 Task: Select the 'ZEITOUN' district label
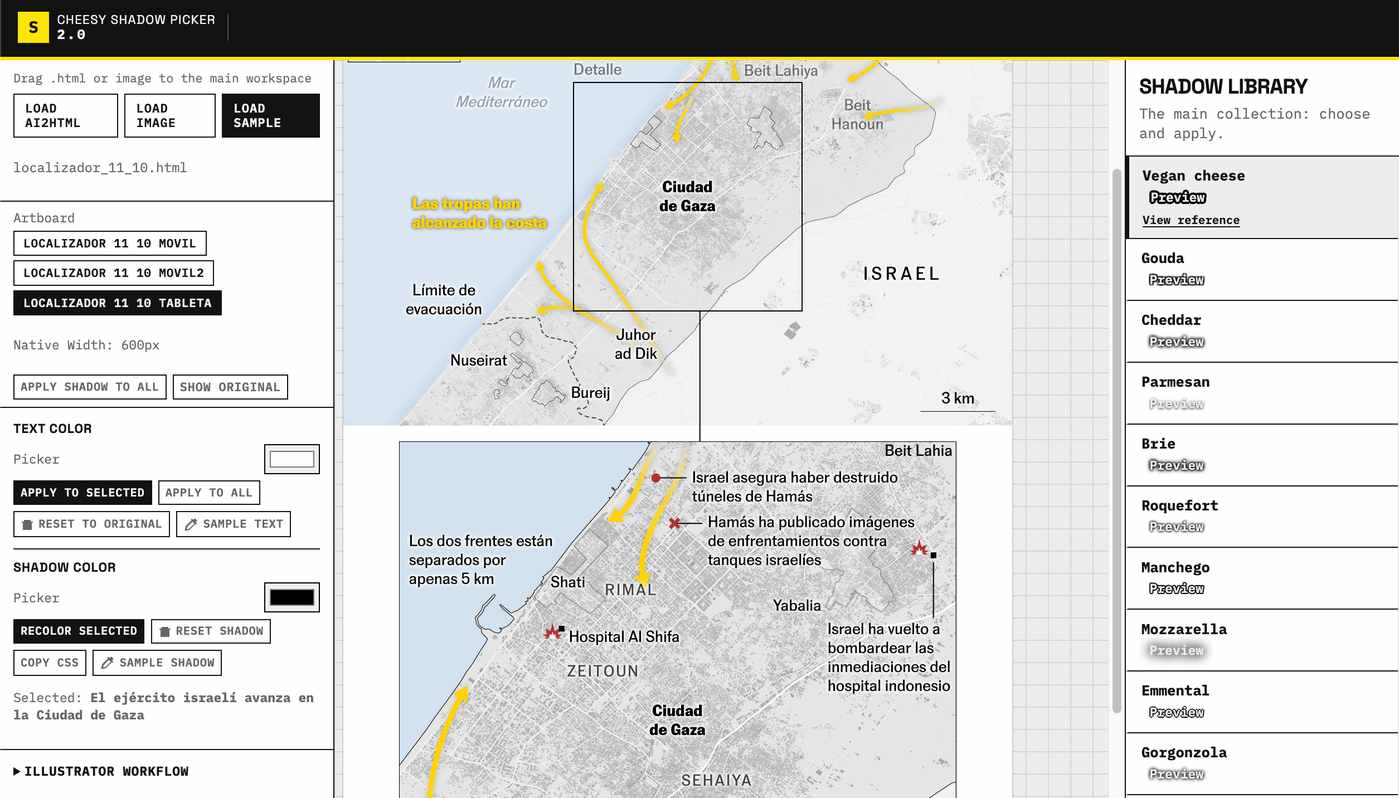coord(603,671)
